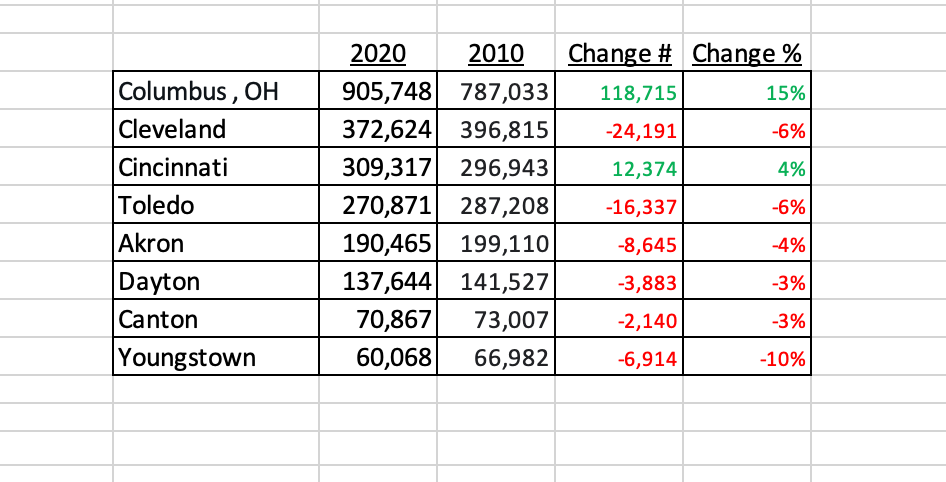Select Dayton's -3% change cell

[x=748, y=281]
